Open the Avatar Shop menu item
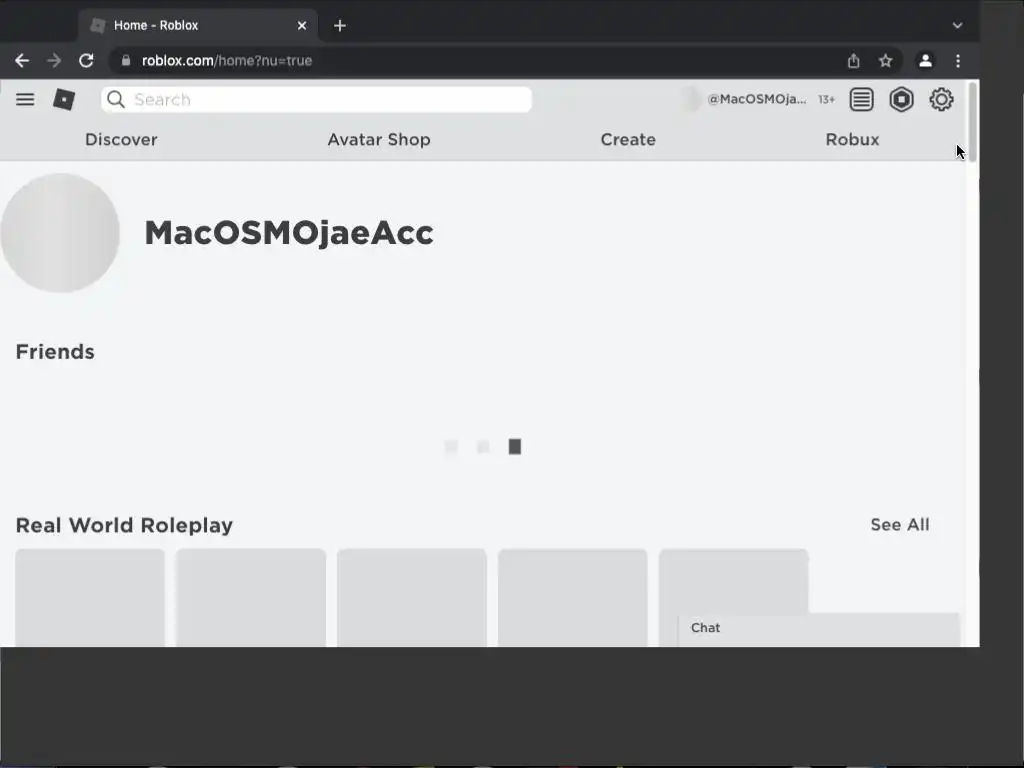 coord(379,140)
